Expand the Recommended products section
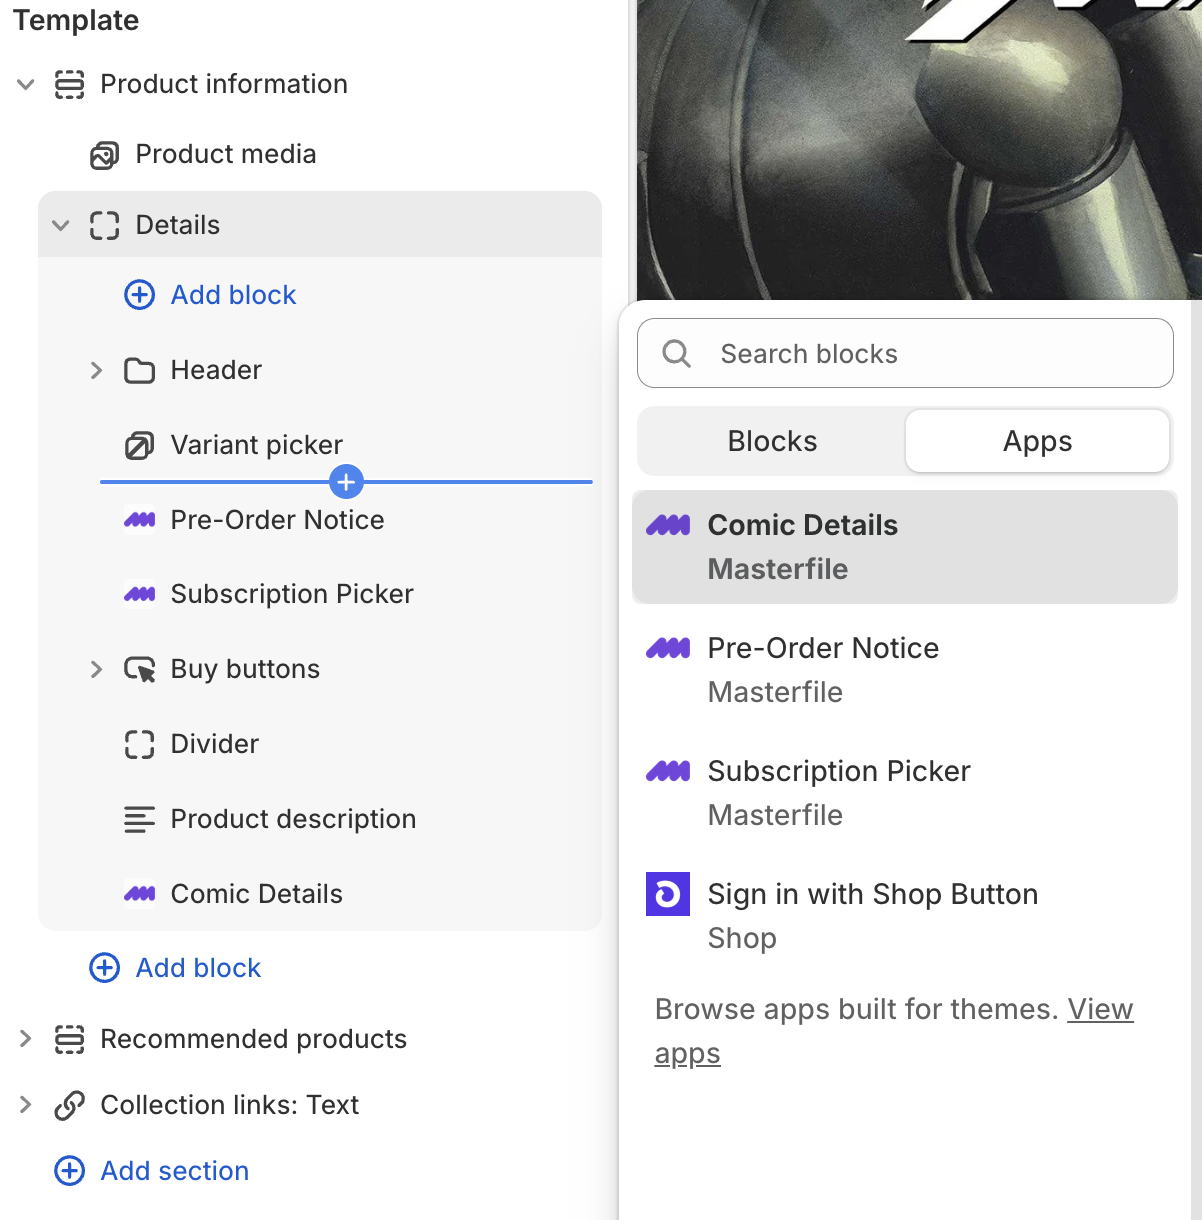The width and height of the screenshot is (1202, 1220). coord(26,1040)
